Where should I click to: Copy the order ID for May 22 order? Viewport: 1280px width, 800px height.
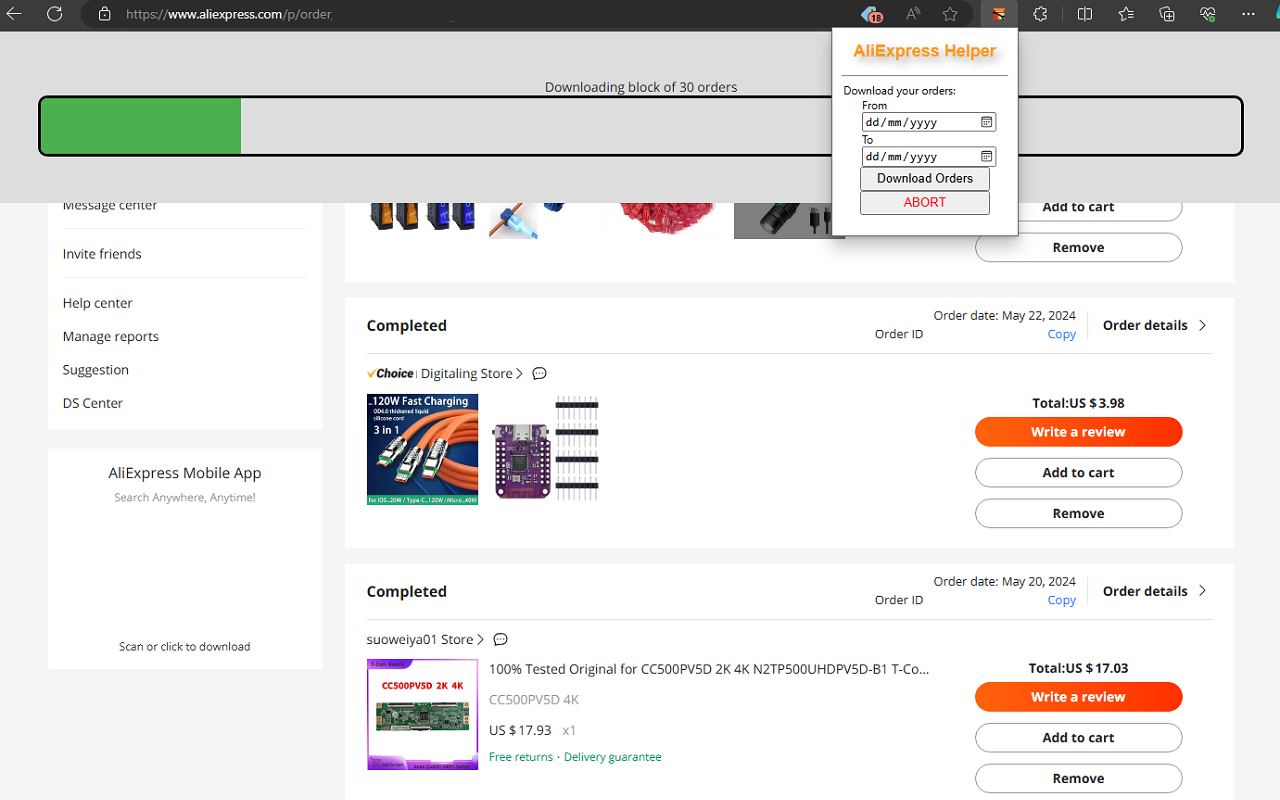tap(1061, 335)
